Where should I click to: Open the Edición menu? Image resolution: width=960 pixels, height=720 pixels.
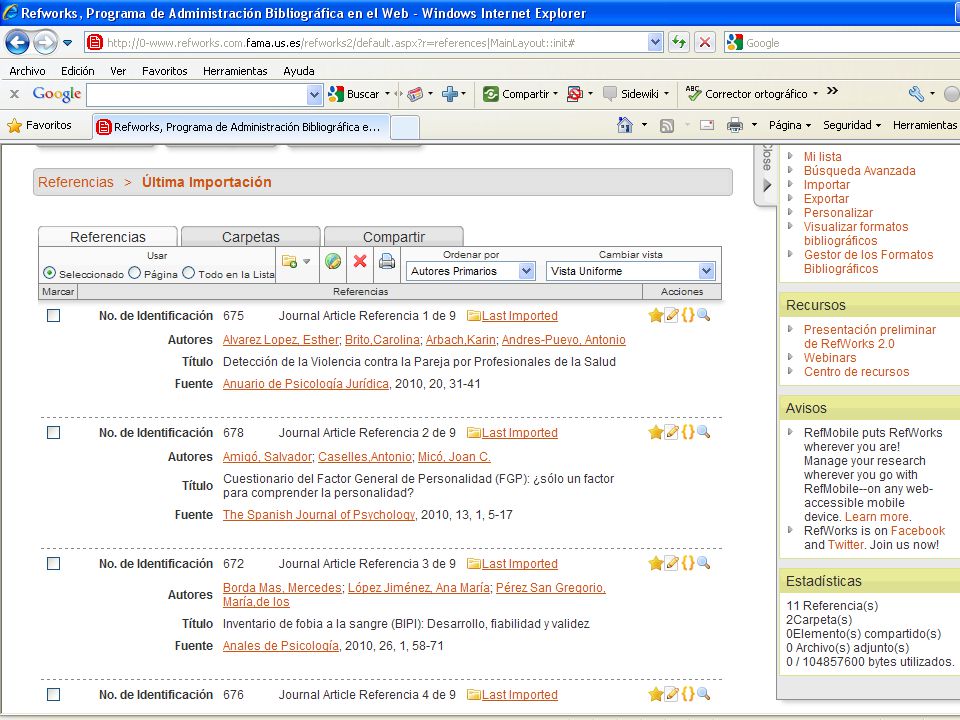[x=78, y=71]
